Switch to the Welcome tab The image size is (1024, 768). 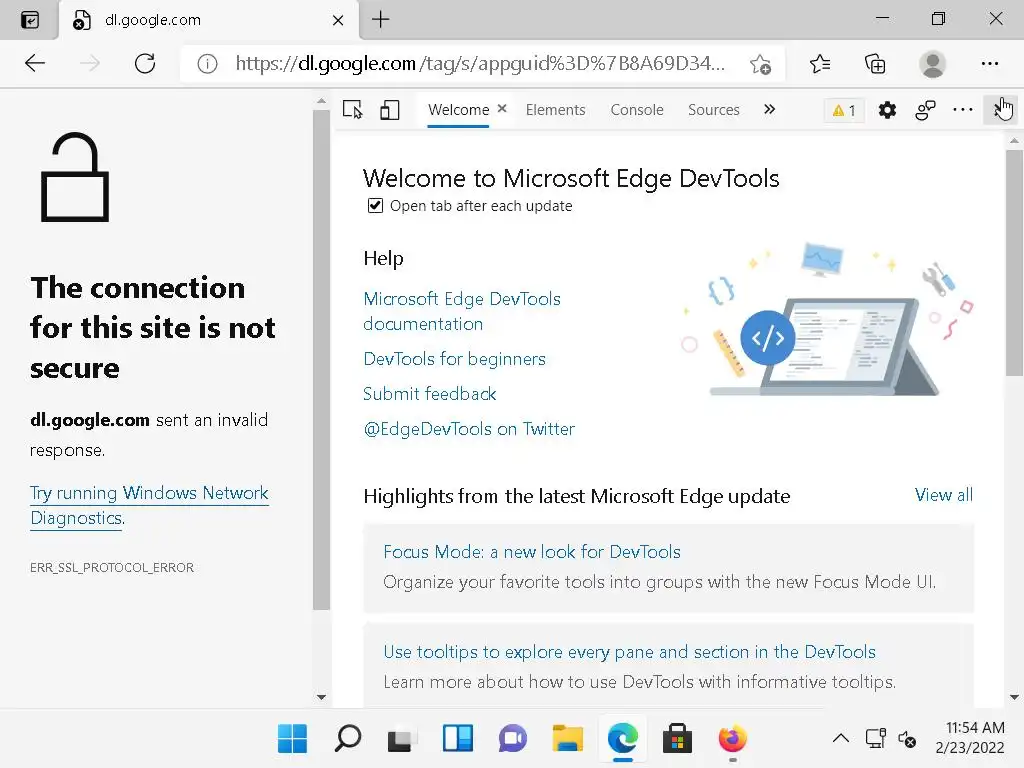(458, 110)
